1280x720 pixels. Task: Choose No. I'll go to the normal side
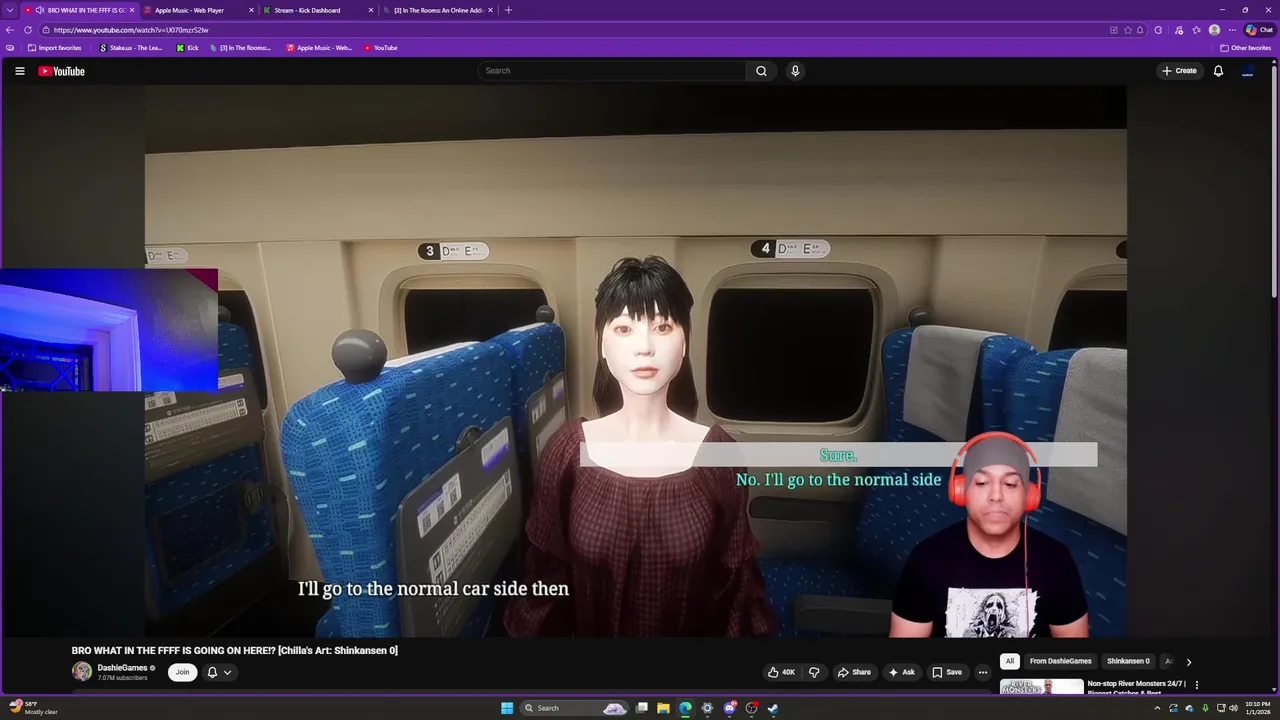click(x=838, y=480)
